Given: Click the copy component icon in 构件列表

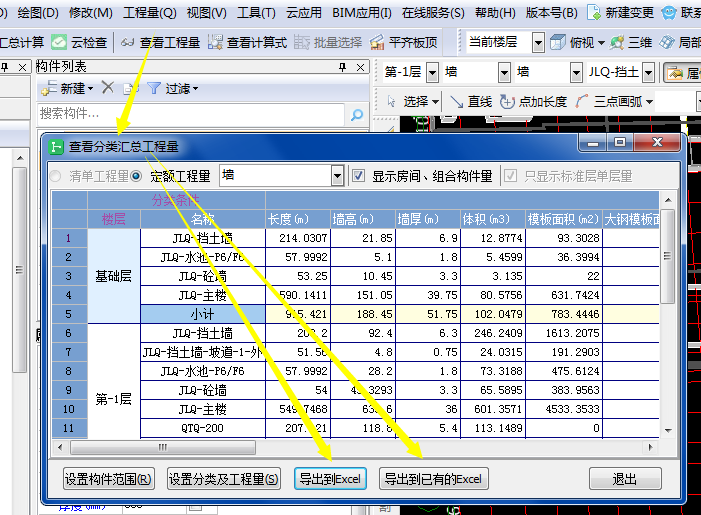Looking at the screenshot, I should 130,88.
